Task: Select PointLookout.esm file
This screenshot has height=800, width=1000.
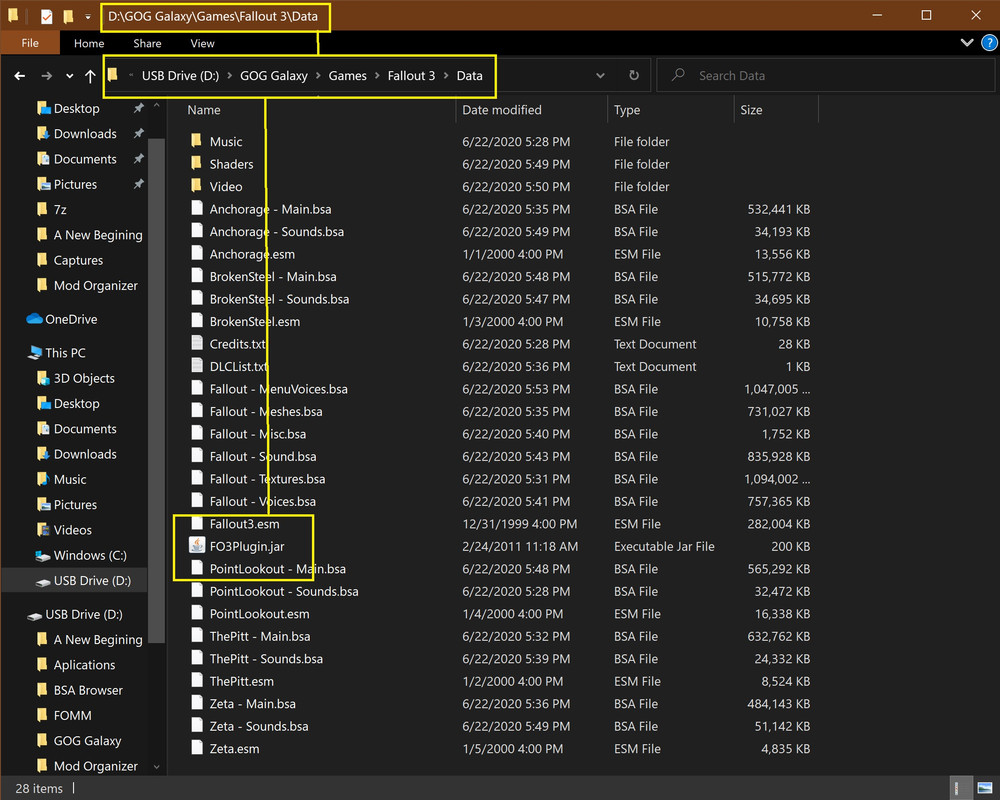Action: tap(259, 614)
